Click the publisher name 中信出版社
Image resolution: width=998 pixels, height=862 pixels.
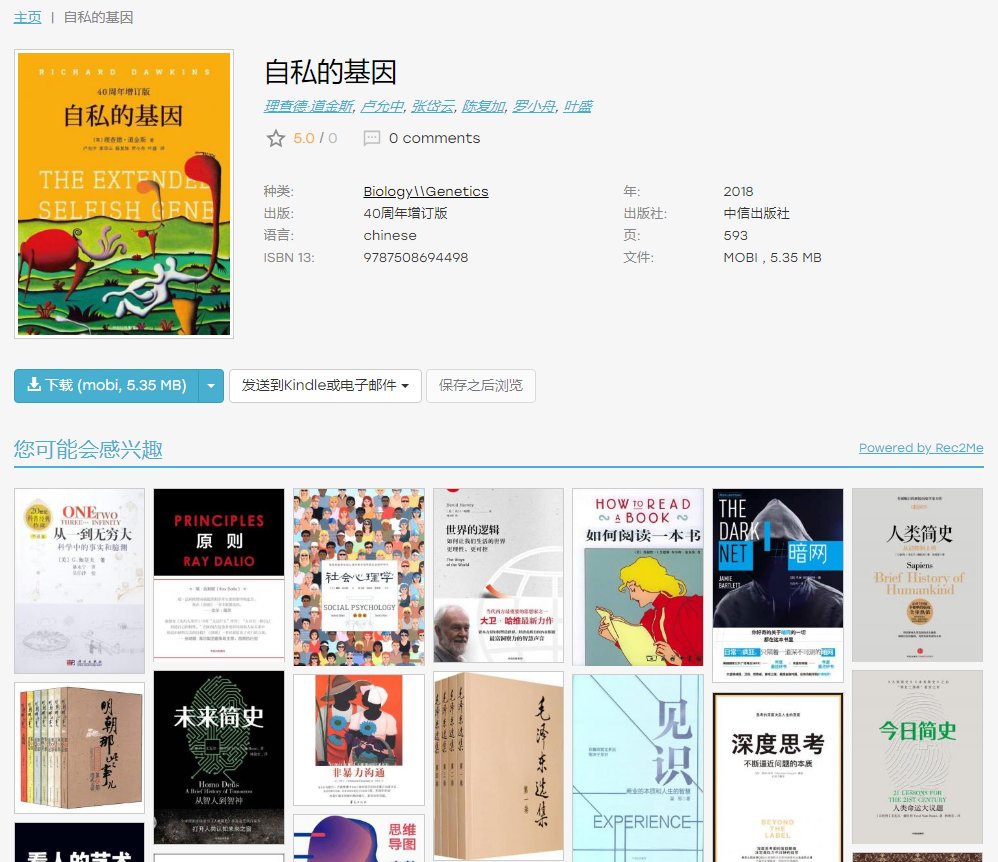(x=756, y=213)
